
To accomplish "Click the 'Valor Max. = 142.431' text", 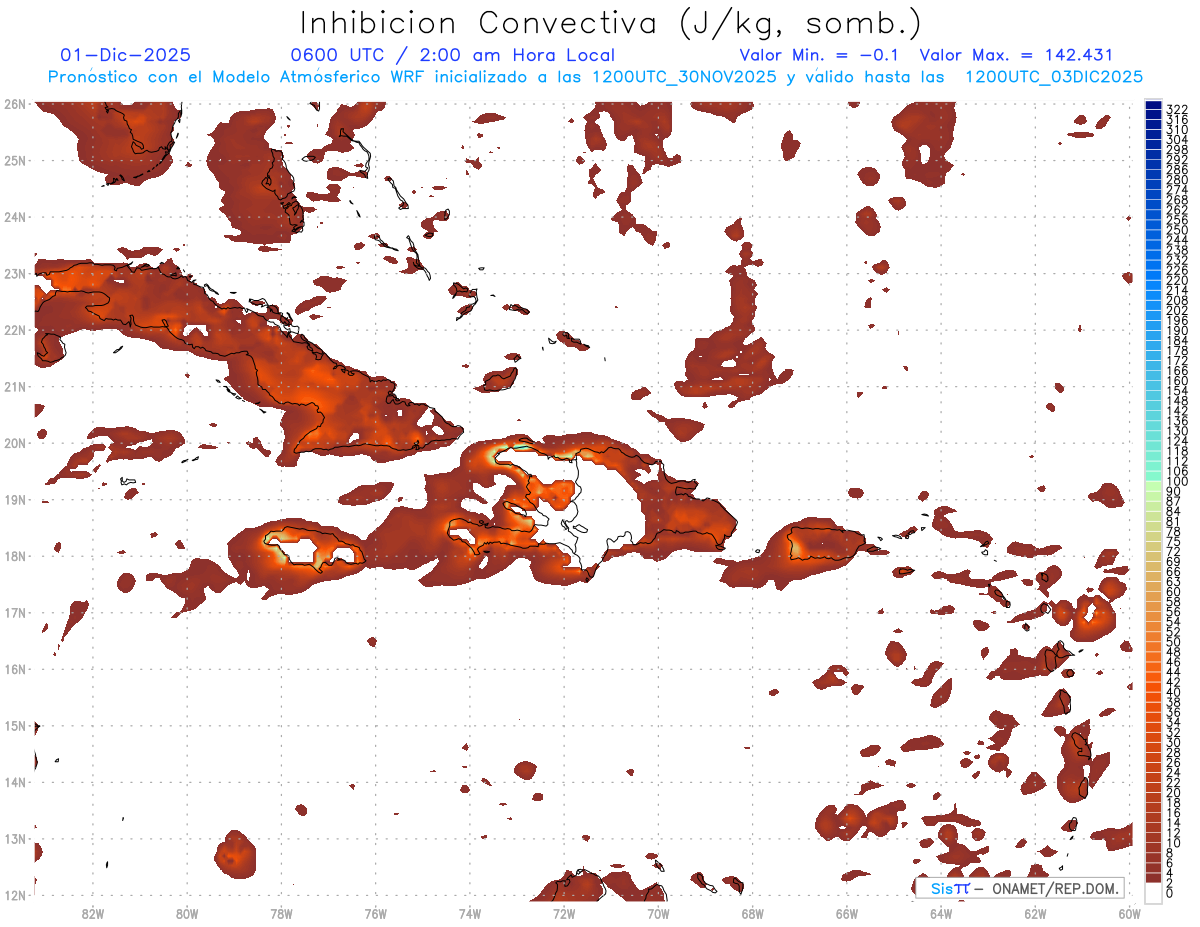I will 1016,55.
